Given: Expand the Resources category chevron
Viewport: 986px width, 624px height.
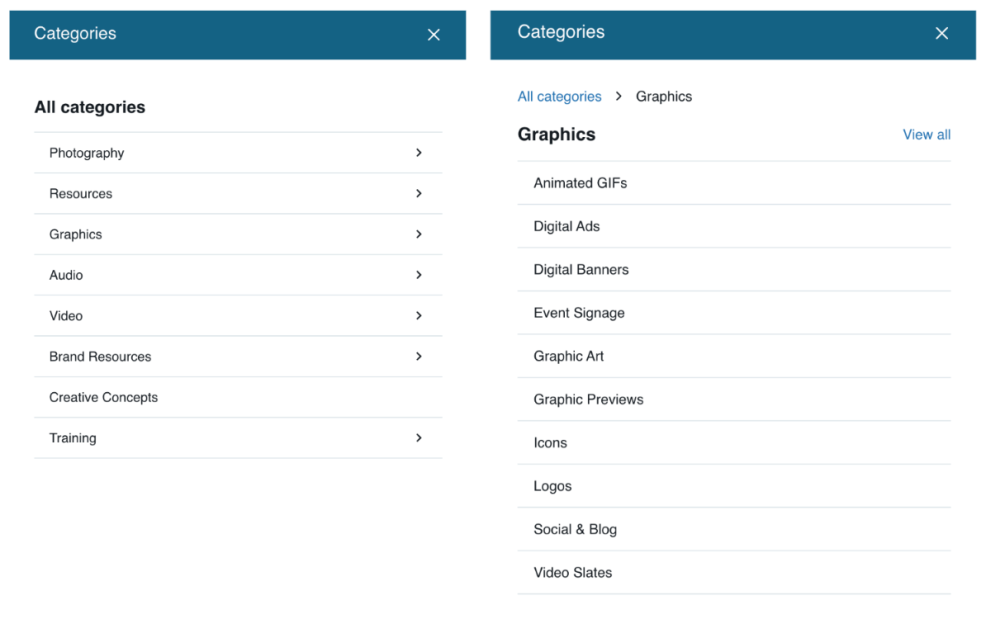Looking at the screenshot, I should (418, 194).
